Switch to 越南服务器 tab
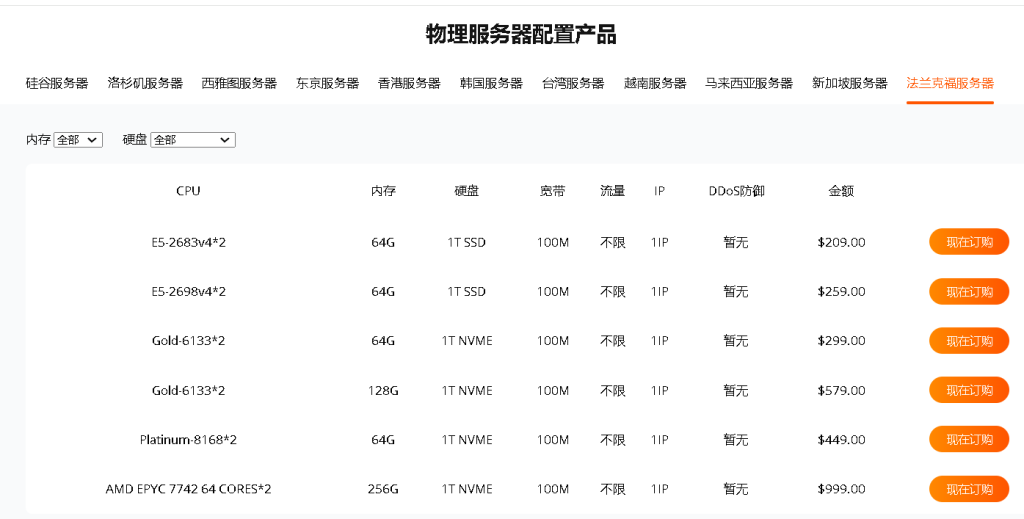 (655, 83)
